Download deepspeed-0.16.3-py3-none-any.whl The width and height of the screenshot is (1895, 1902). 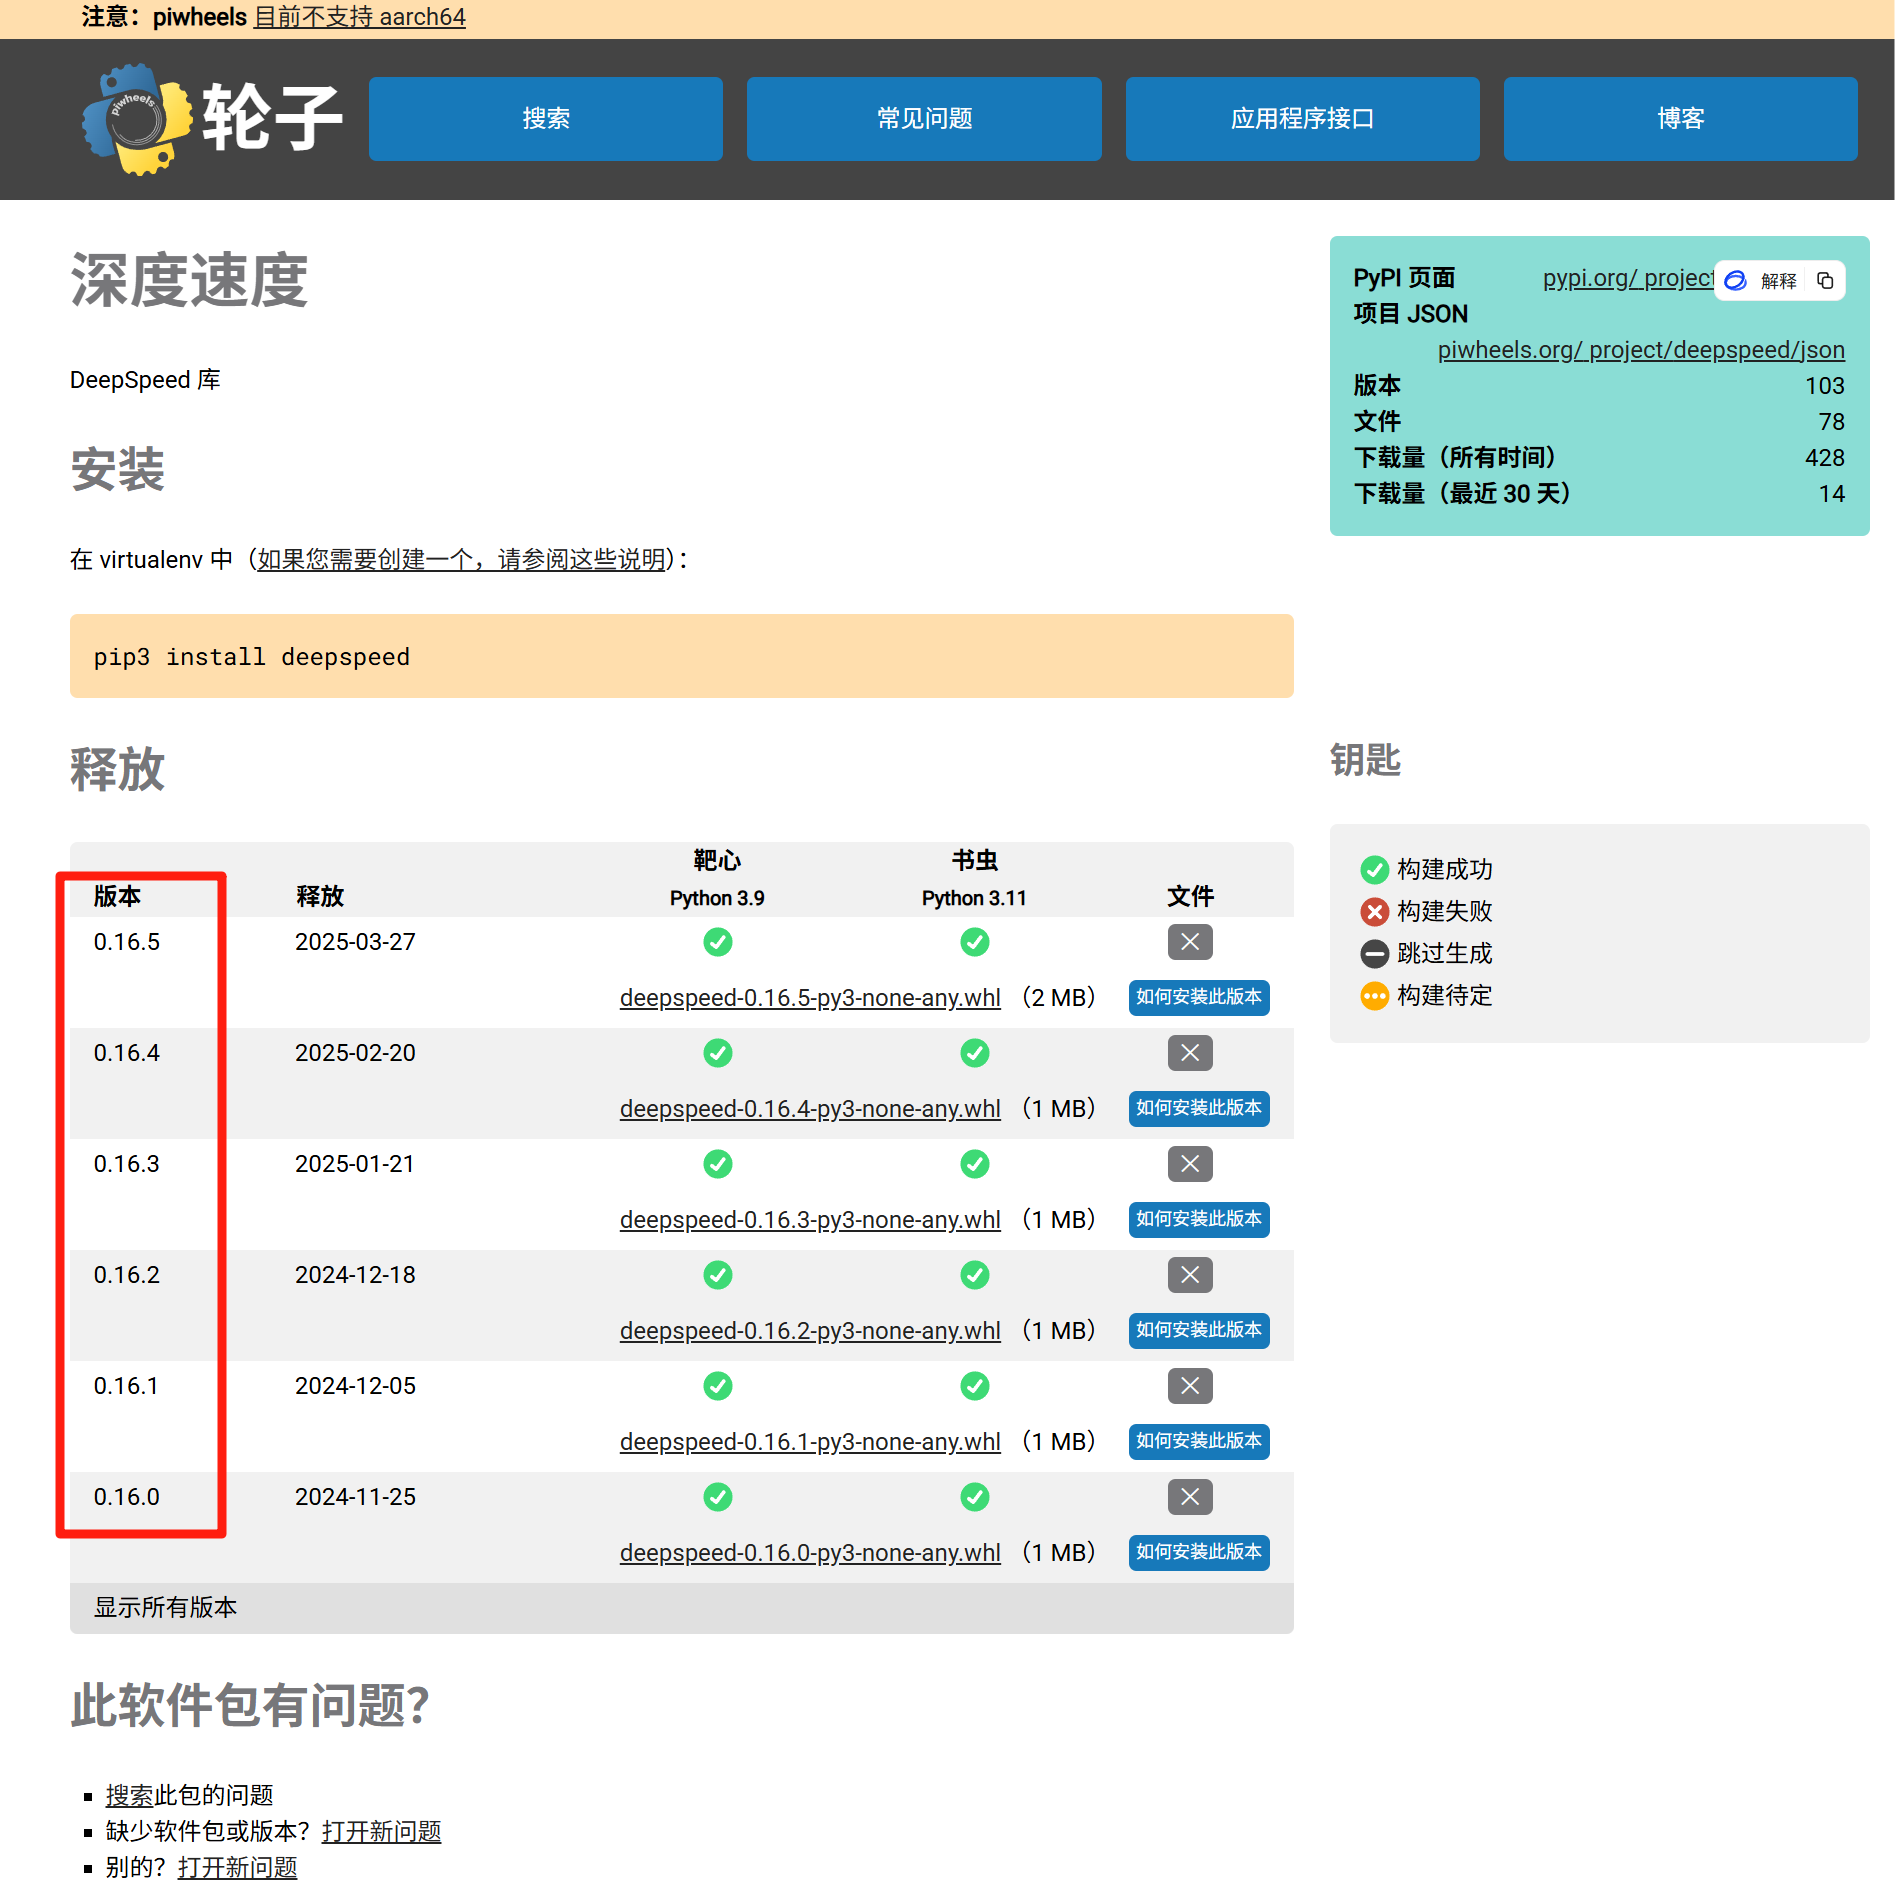coord(810,1220)
